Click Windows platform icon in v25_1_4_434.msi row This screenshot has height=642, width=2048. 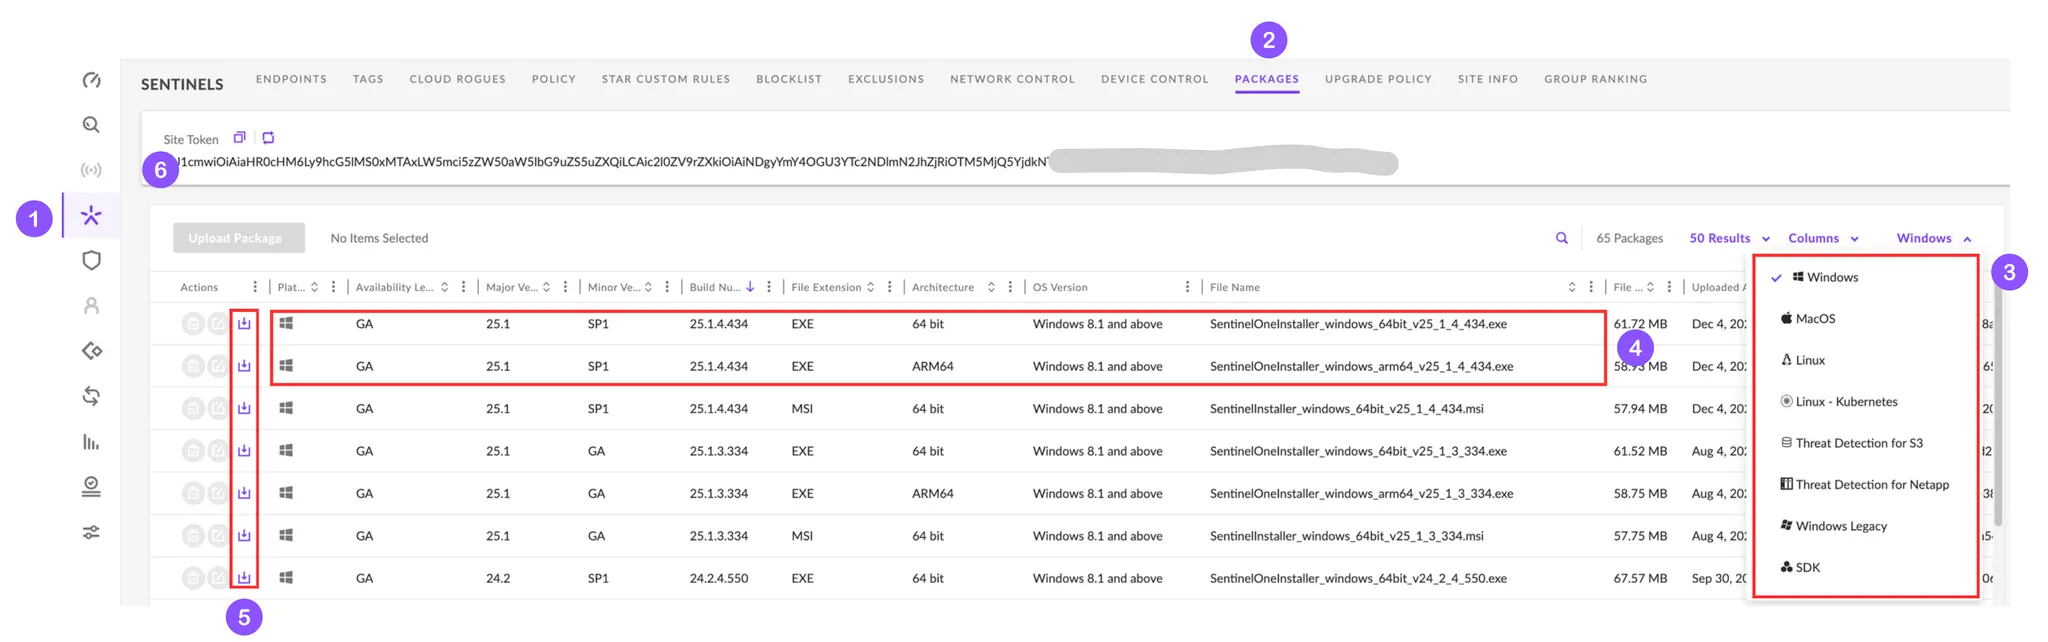(286, 408)
